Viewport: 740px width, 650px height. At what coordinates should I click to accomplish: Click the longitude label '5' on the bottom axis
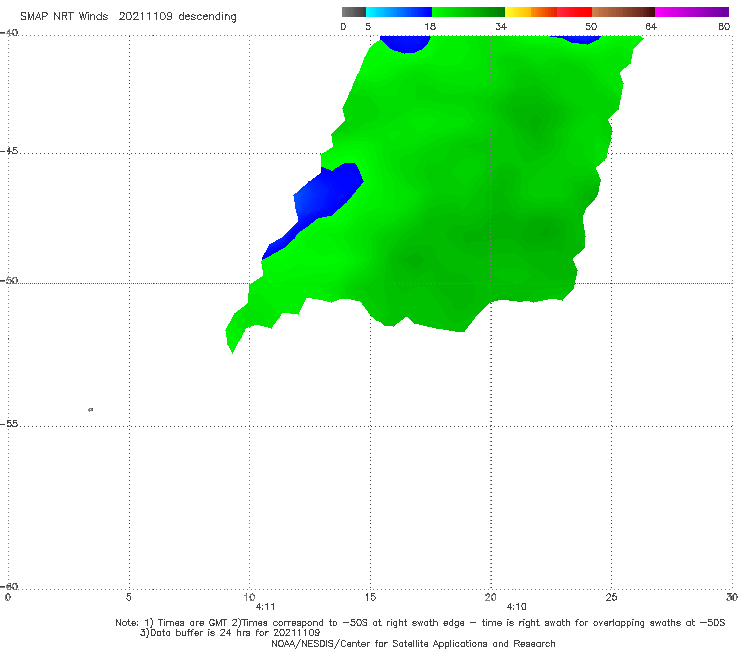pyautogui.click(x=129, y=597)
